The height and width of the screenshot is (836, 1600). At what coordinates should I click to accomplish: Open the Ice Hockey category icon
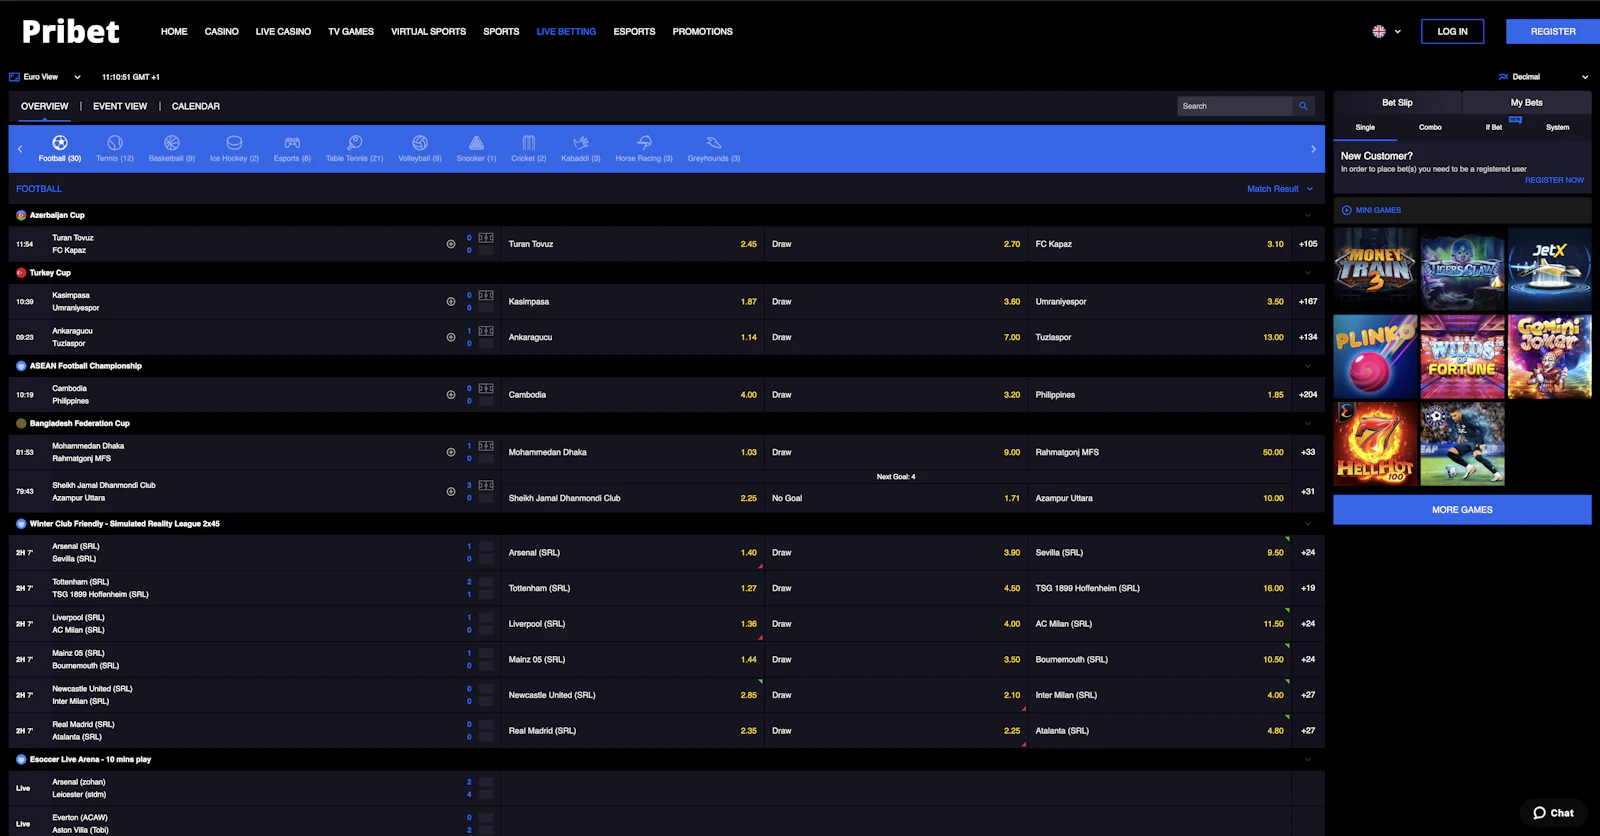(234, 144)
